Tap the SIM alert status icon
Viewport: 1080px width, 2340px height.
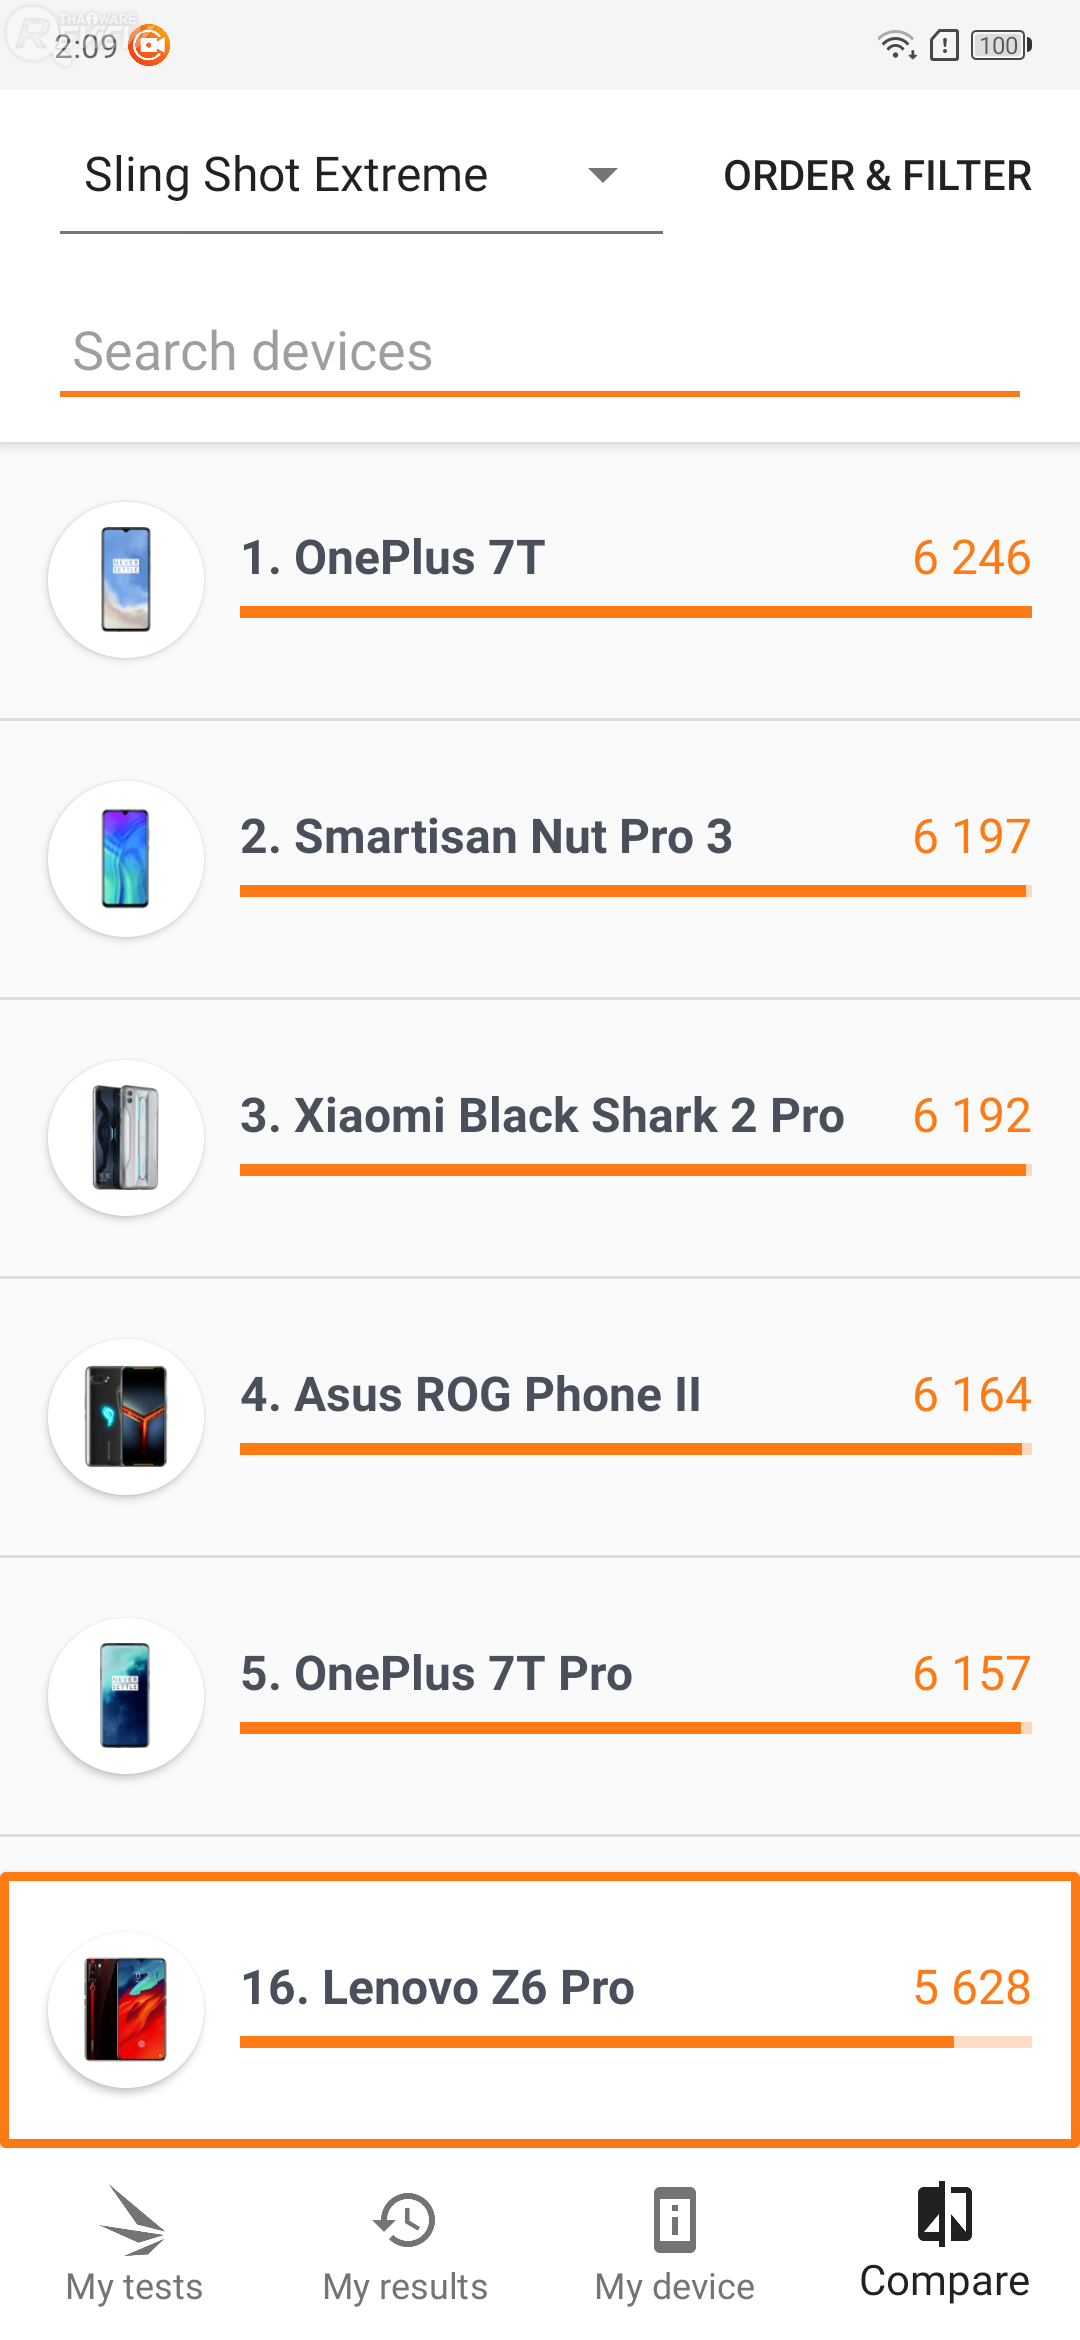tap(944, 45)
